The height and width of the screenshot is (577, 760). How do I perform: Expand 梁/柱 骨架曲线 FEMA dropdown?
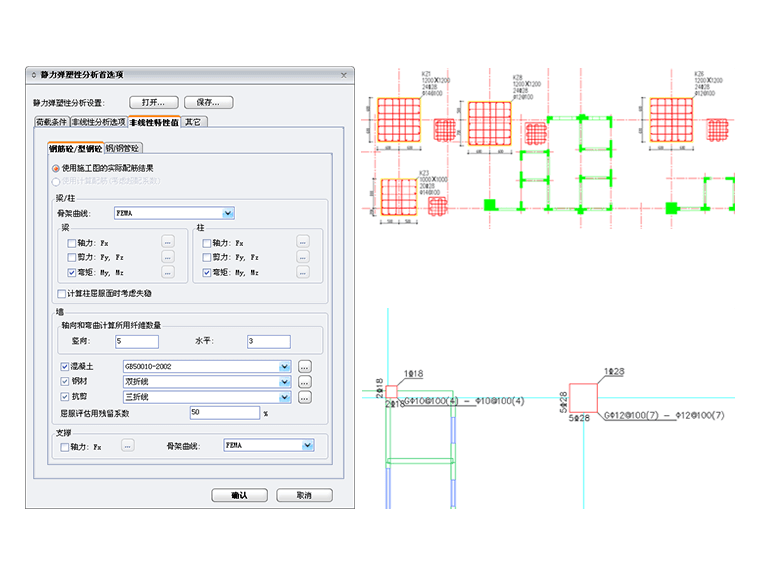tap(228, 213)
